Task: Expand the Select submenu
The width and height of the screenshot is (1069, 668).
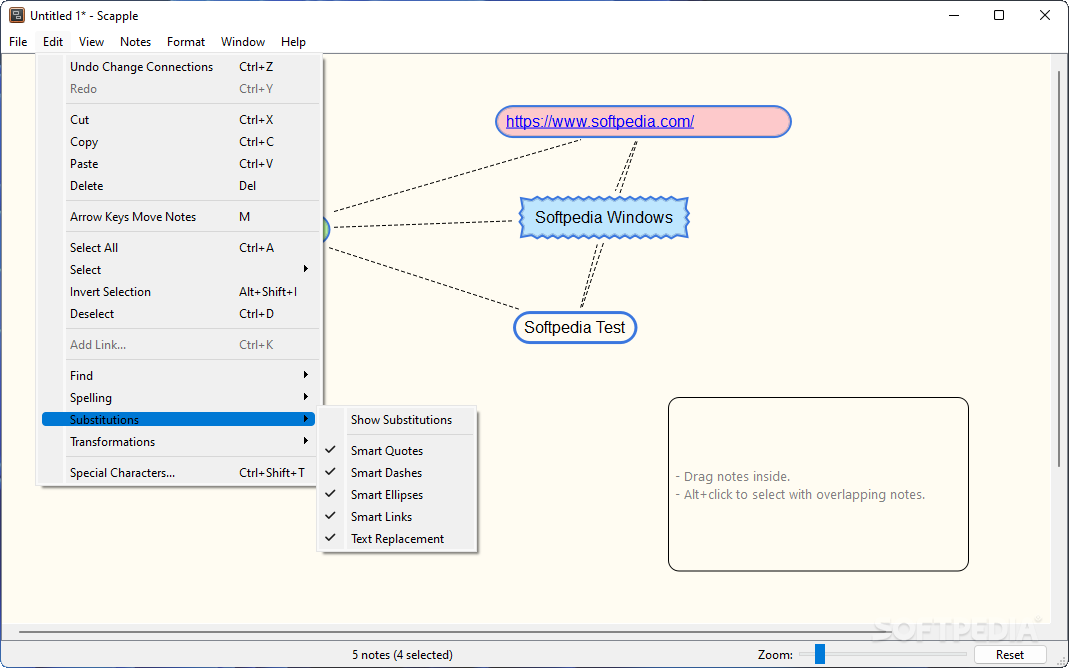Action: tap(179, 270)
